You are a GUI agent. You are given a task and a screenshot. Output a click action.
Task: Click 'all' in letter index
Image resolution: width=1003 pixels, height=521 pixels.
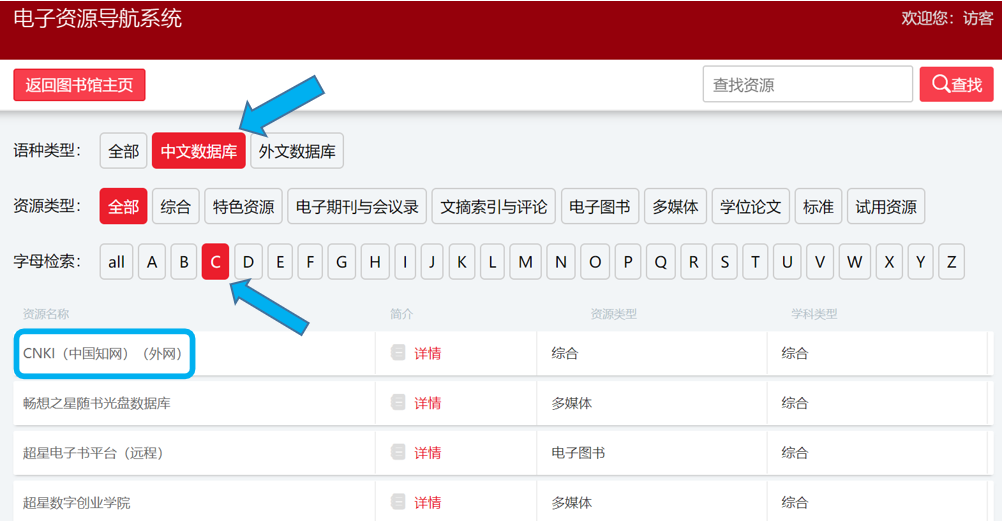click(x=117, y=262)
